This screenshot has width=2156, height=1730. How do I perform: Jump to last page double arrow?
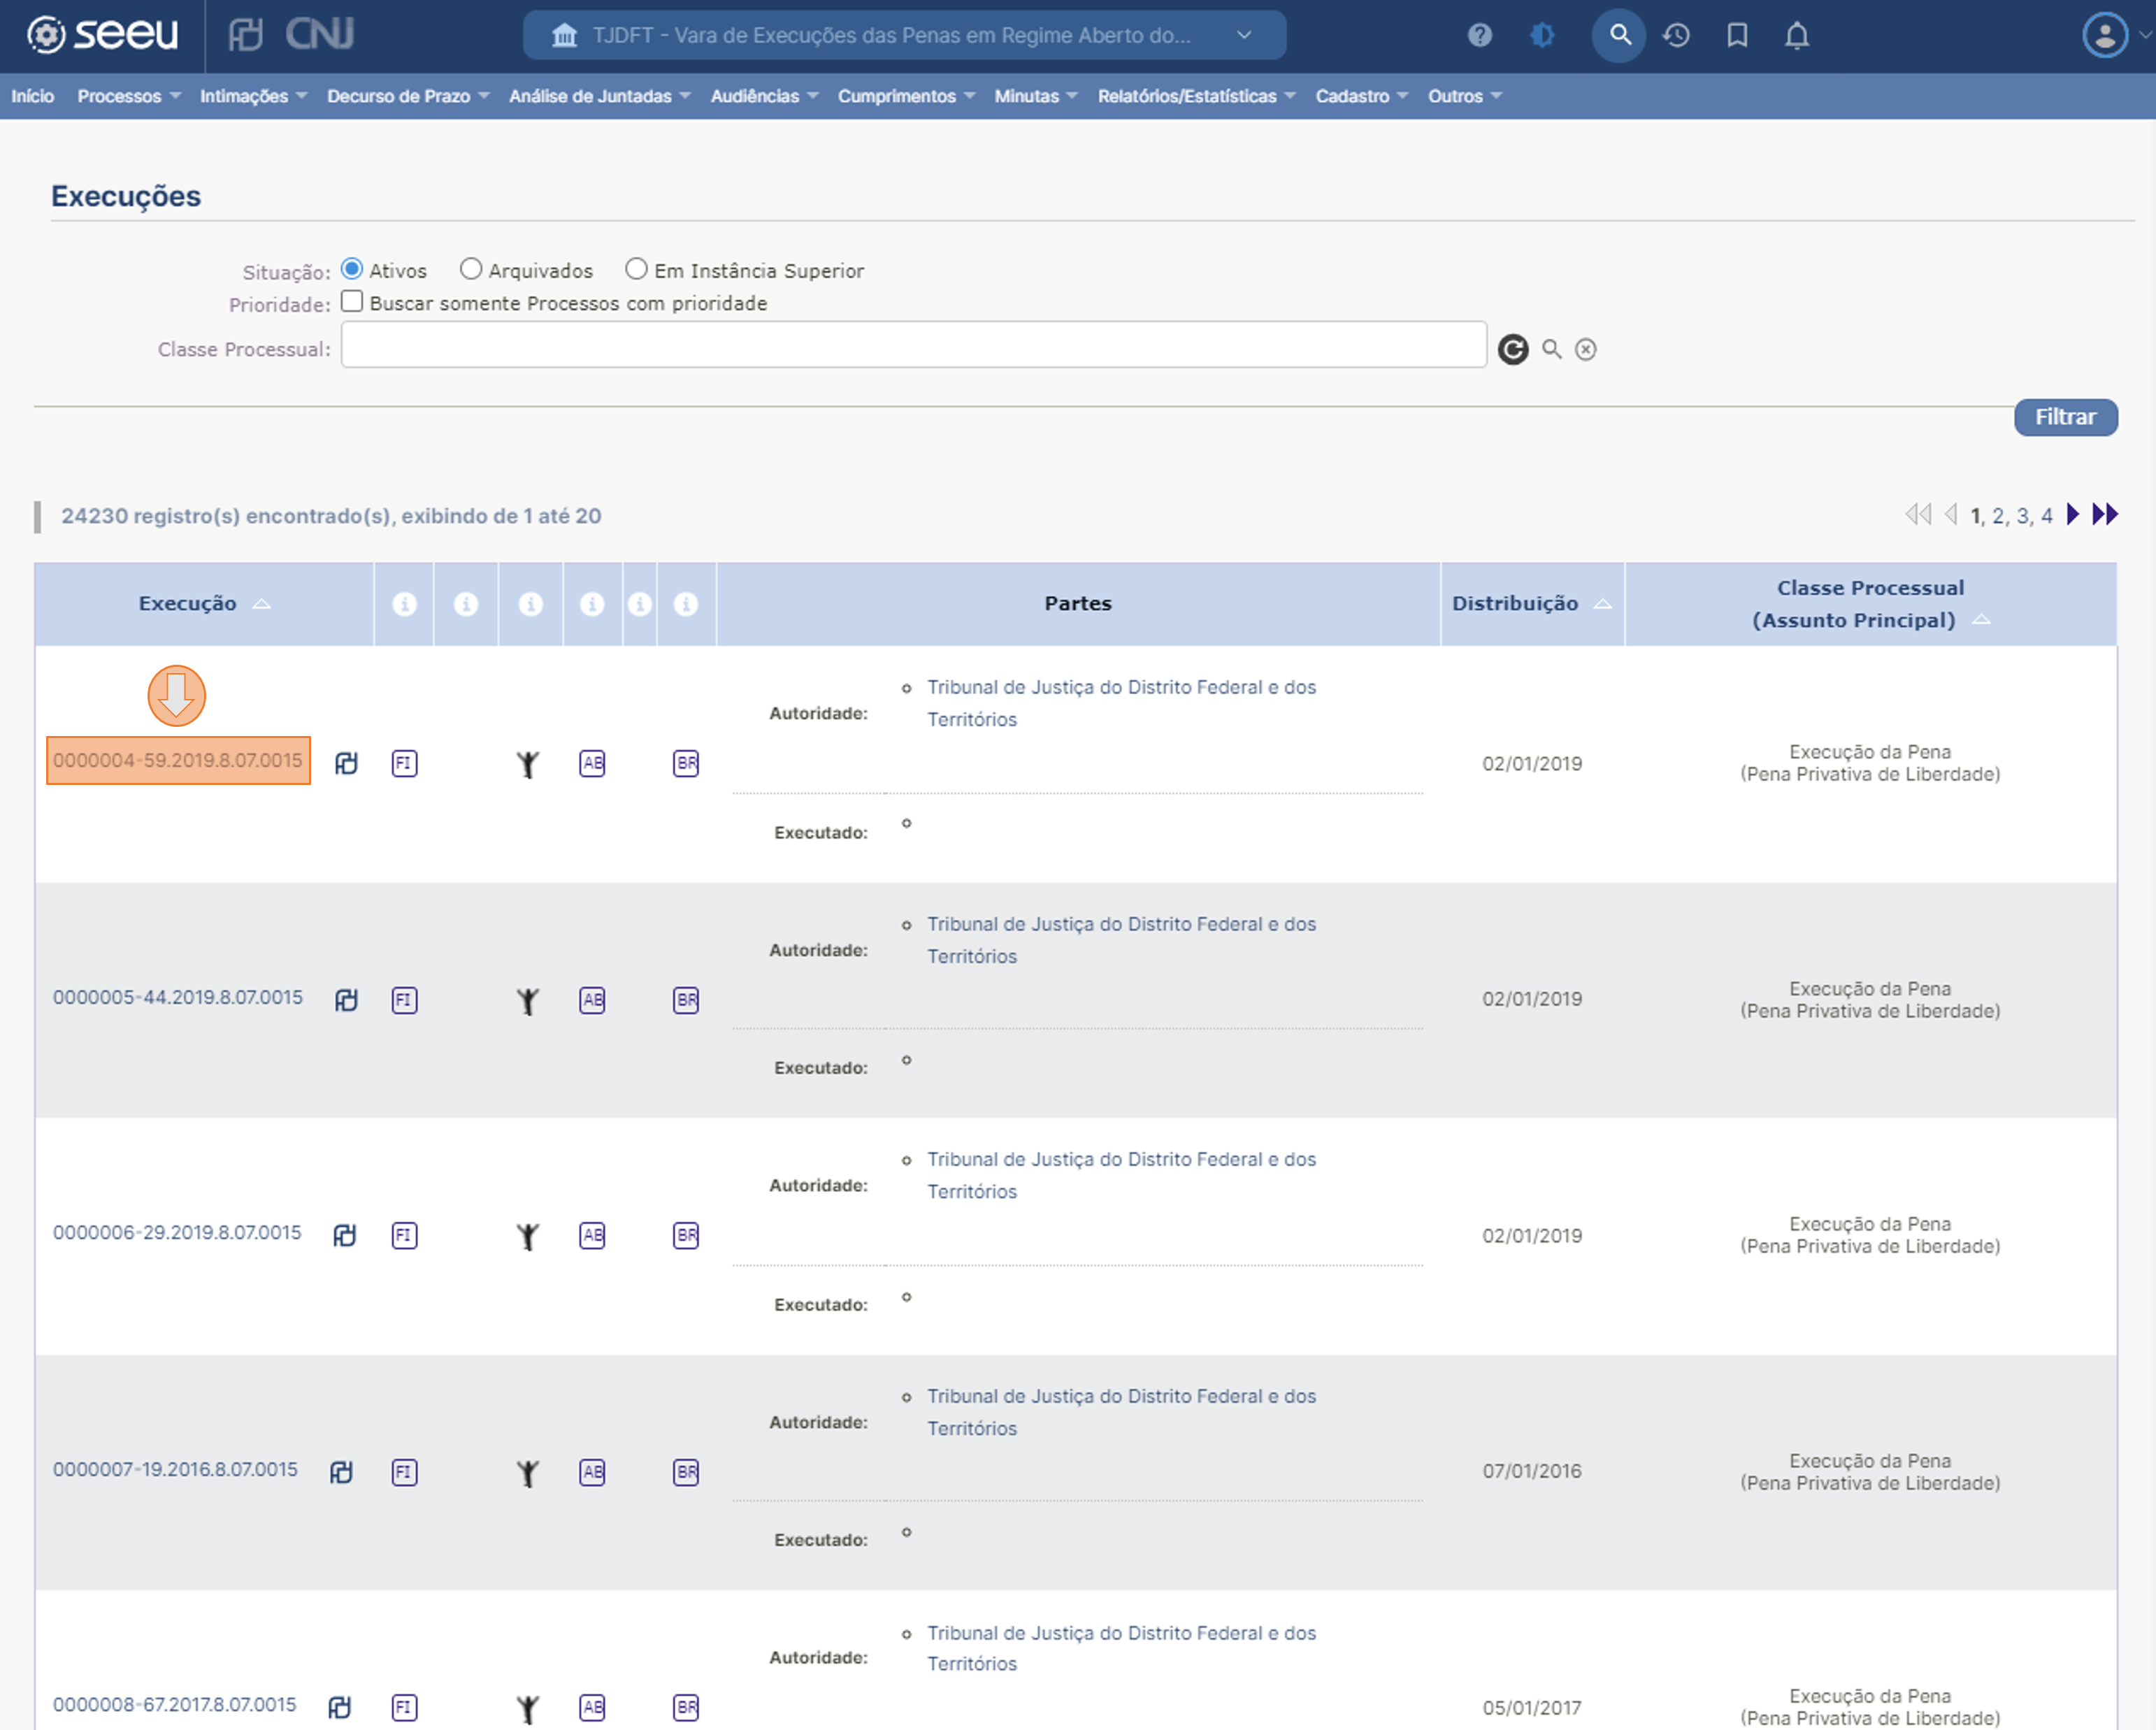2105,515
